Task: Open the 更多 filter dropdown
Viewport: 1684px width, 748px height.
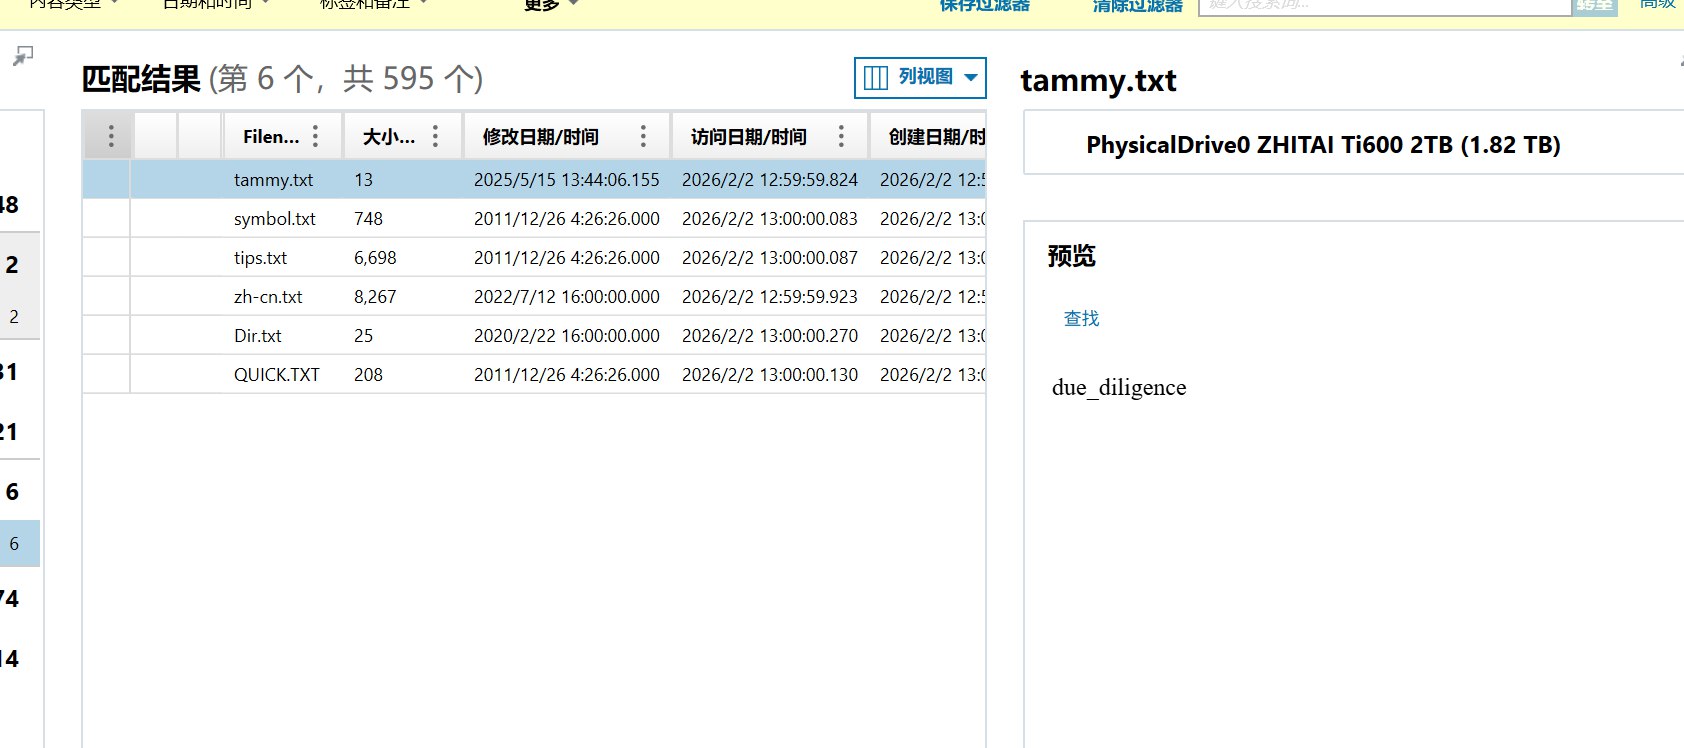Action: pyautogui.click(x=550, y=5)
